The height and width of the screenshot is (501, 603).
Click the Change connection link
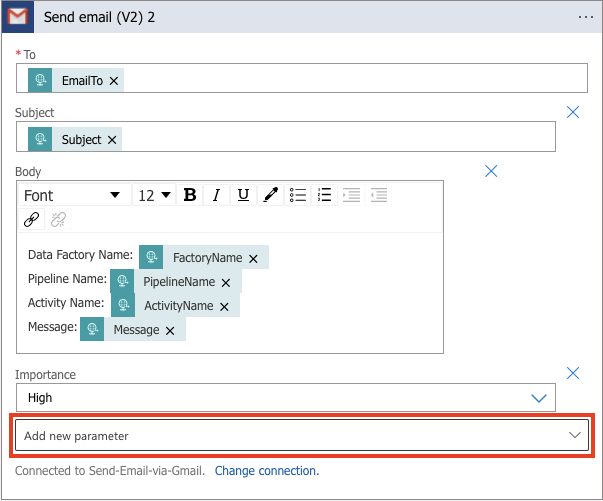[266, 470]
